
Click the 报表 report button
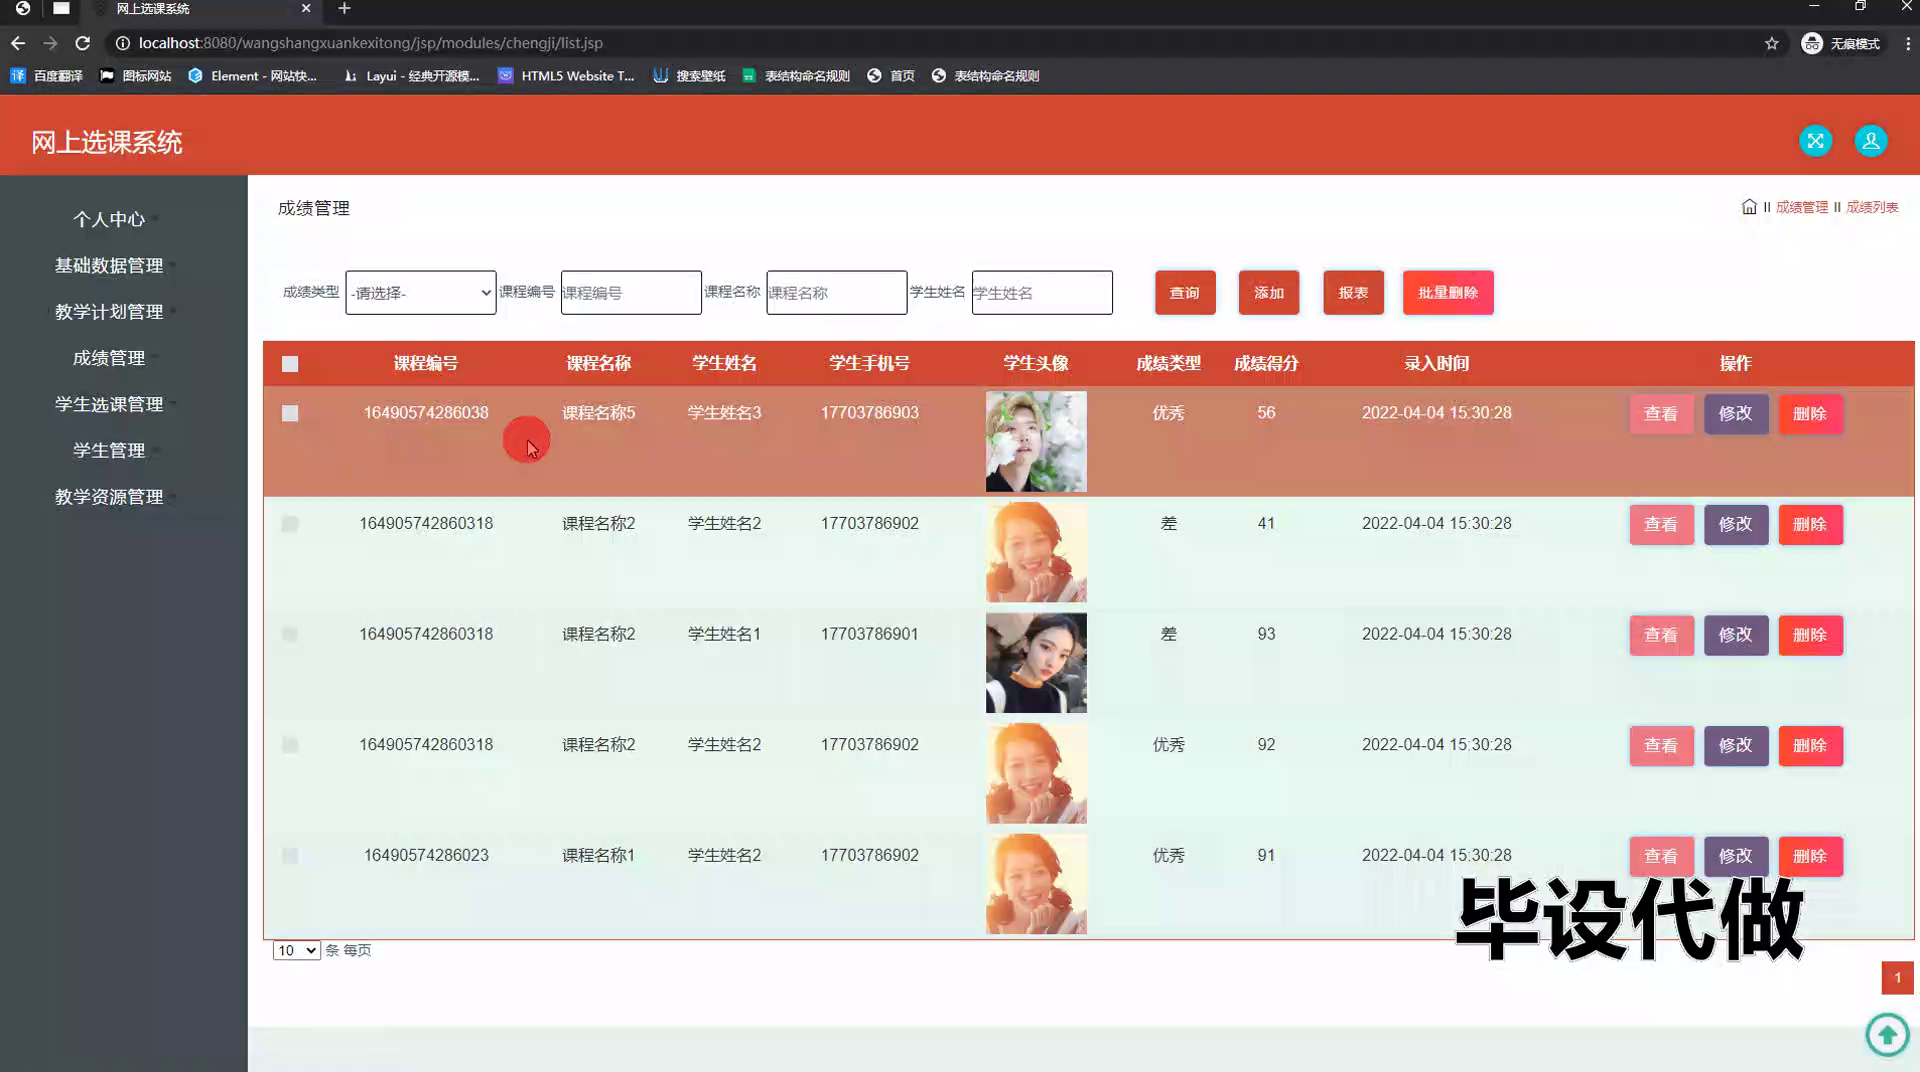[1353, 293]
